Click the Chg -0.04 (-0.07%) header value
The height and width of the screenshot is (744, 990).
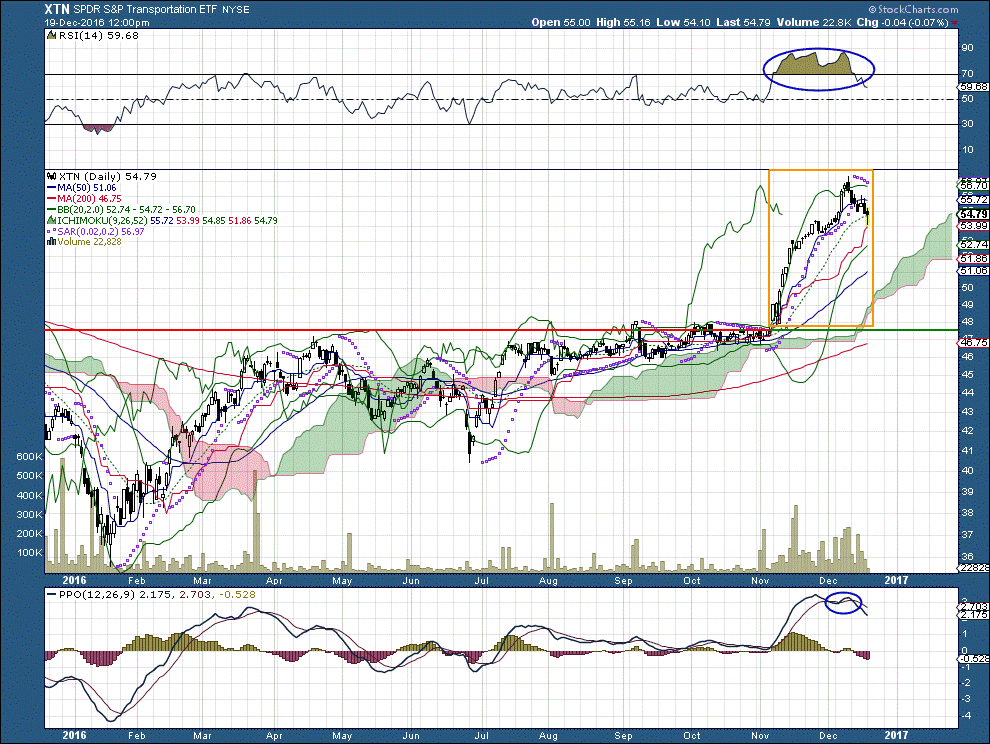(x=902, y=22)
